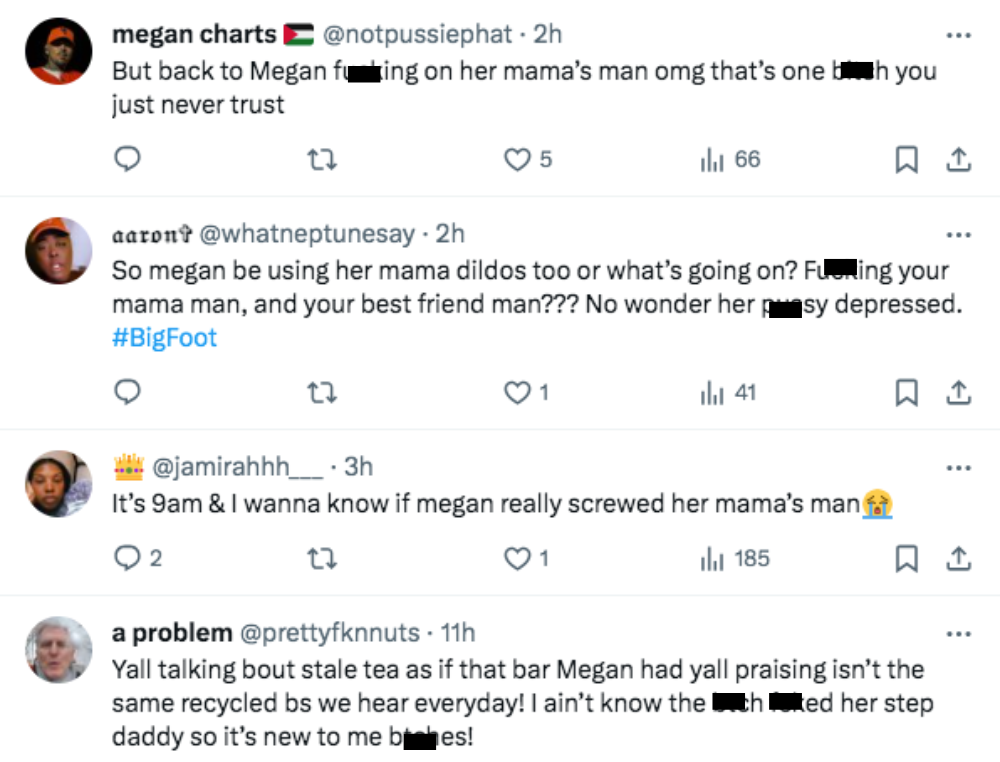
Task: Open the megan charts display name
Action: (x=194, y=35)
